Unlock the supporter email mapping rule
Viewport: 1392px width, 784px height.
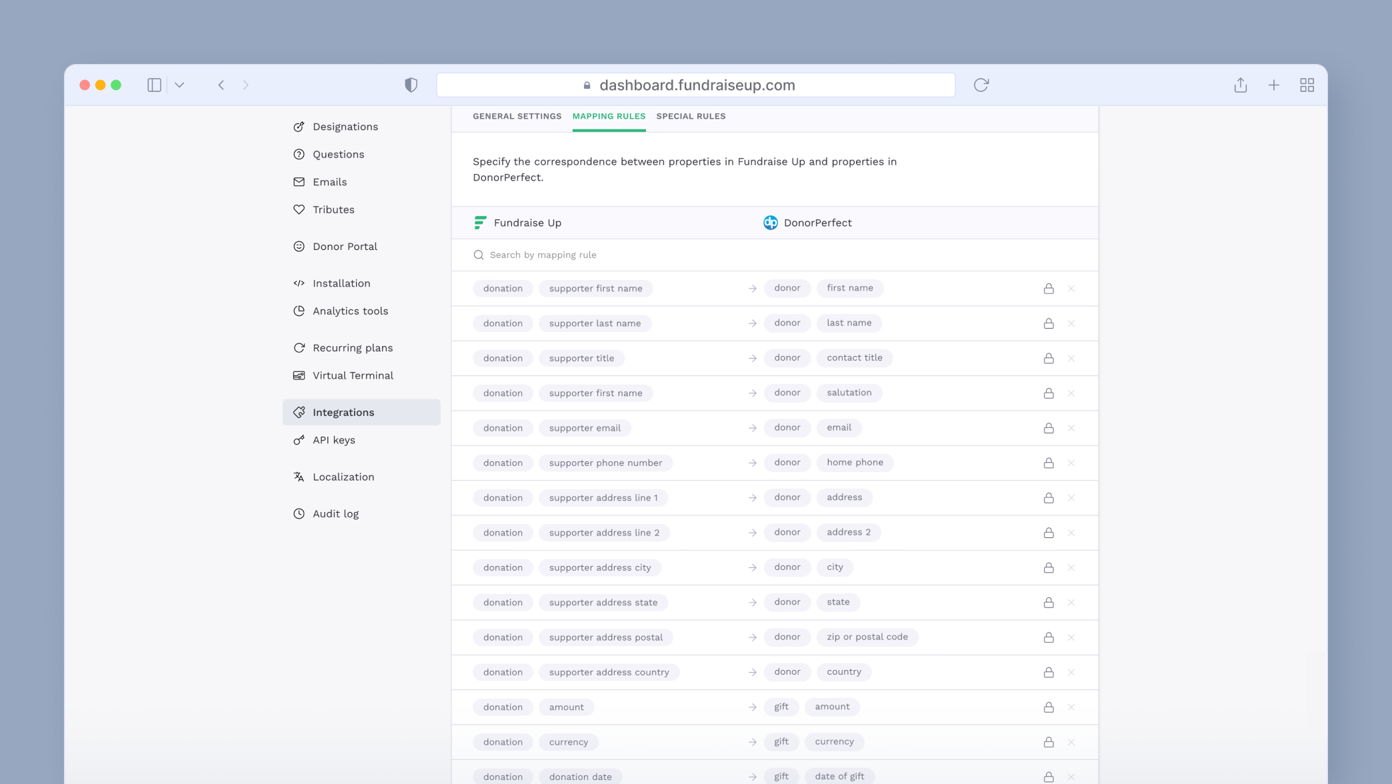click(x=1048, y=427)
